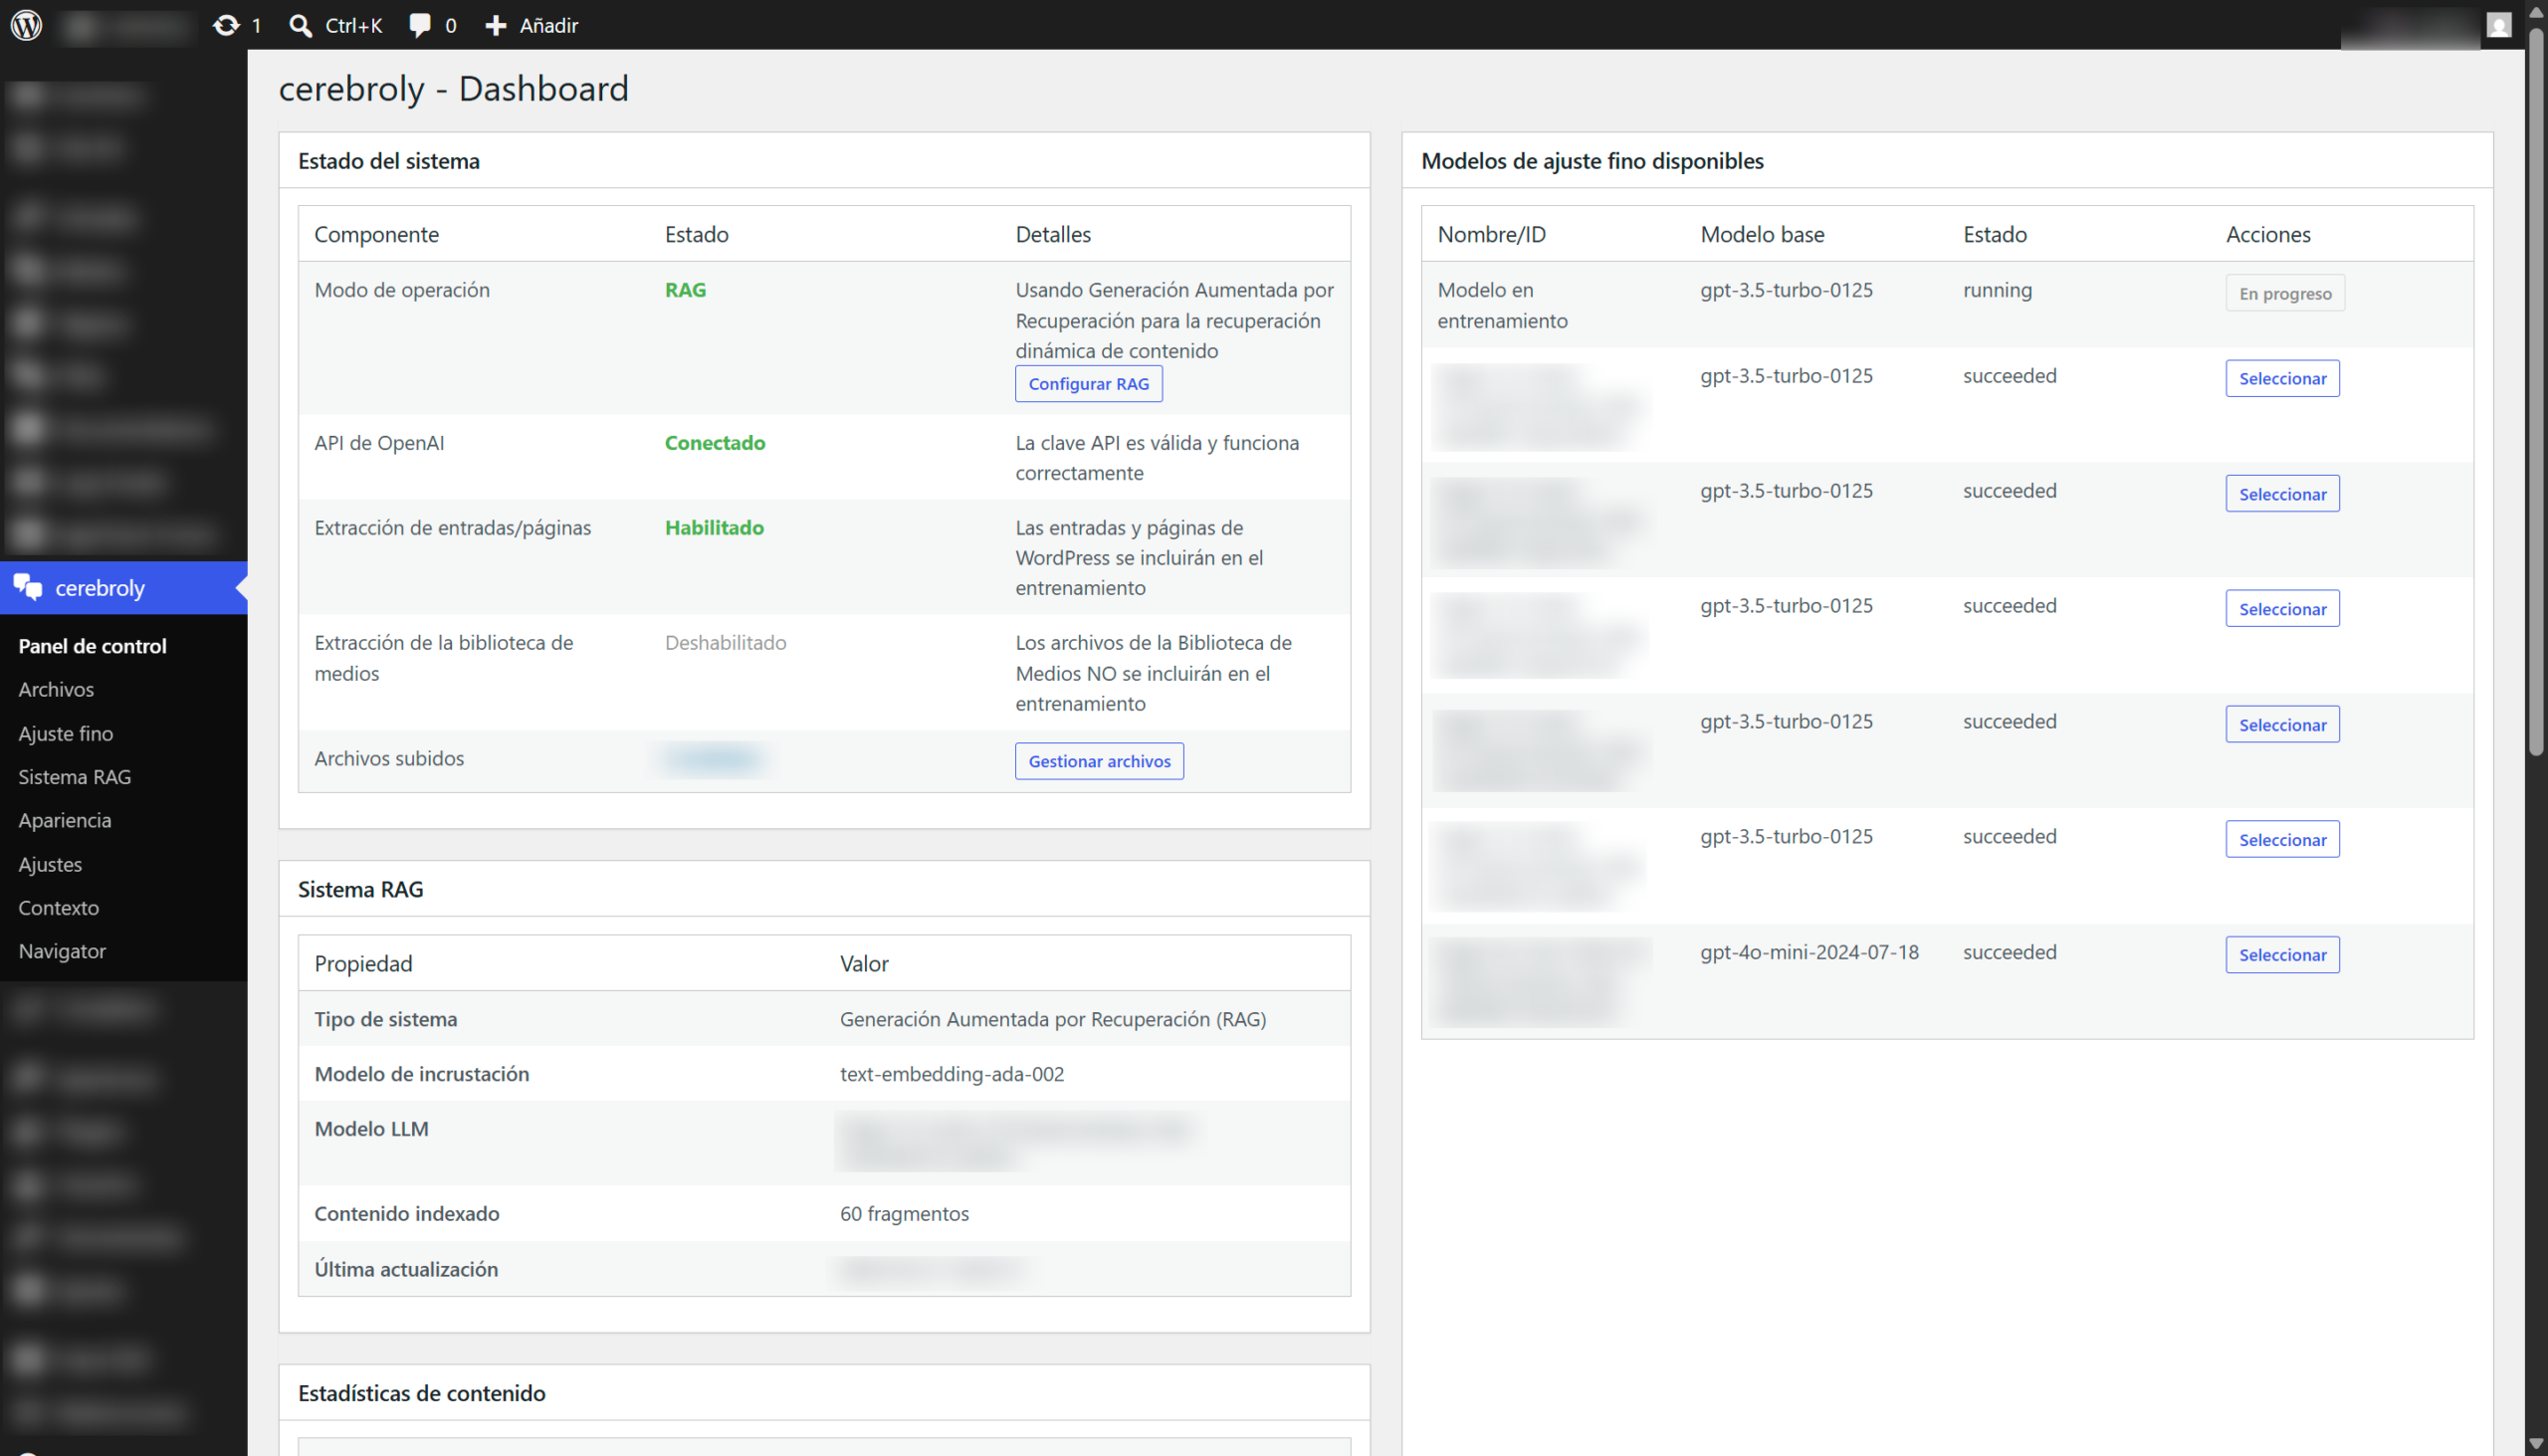This screenshot has height=1456, width=2548.
Task: Click the running status cell
Action: (1997, 290)
